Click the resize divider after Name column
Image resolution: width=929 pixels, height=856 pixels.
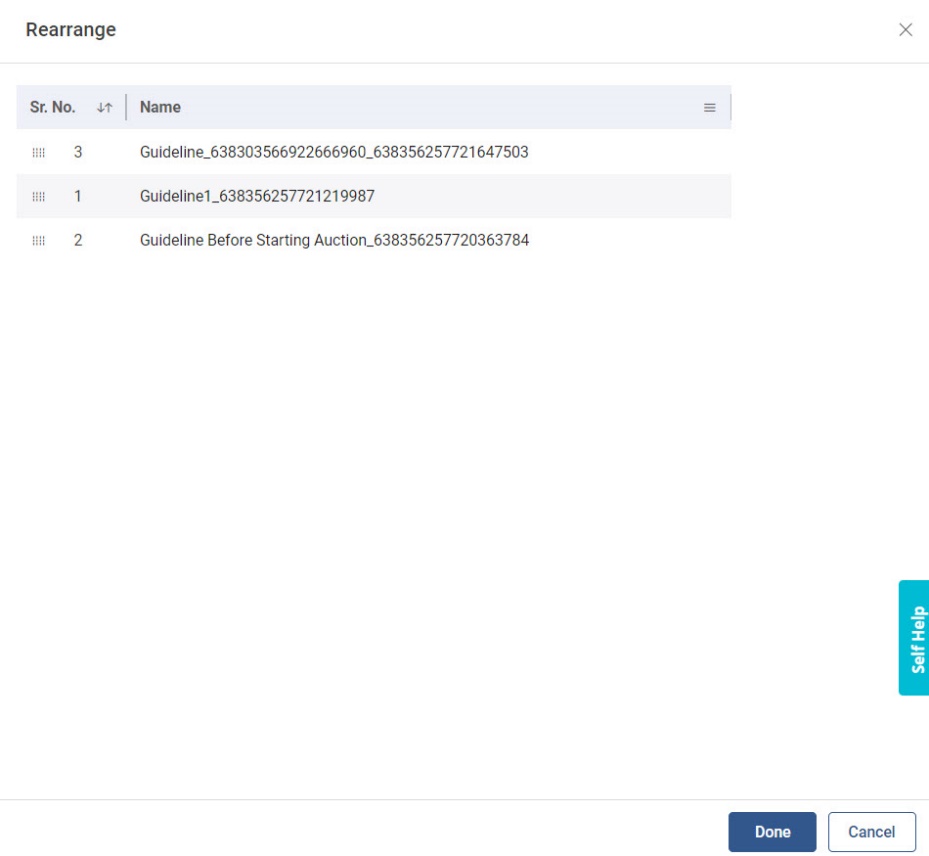pyautogui.click(x=731, y=107)
